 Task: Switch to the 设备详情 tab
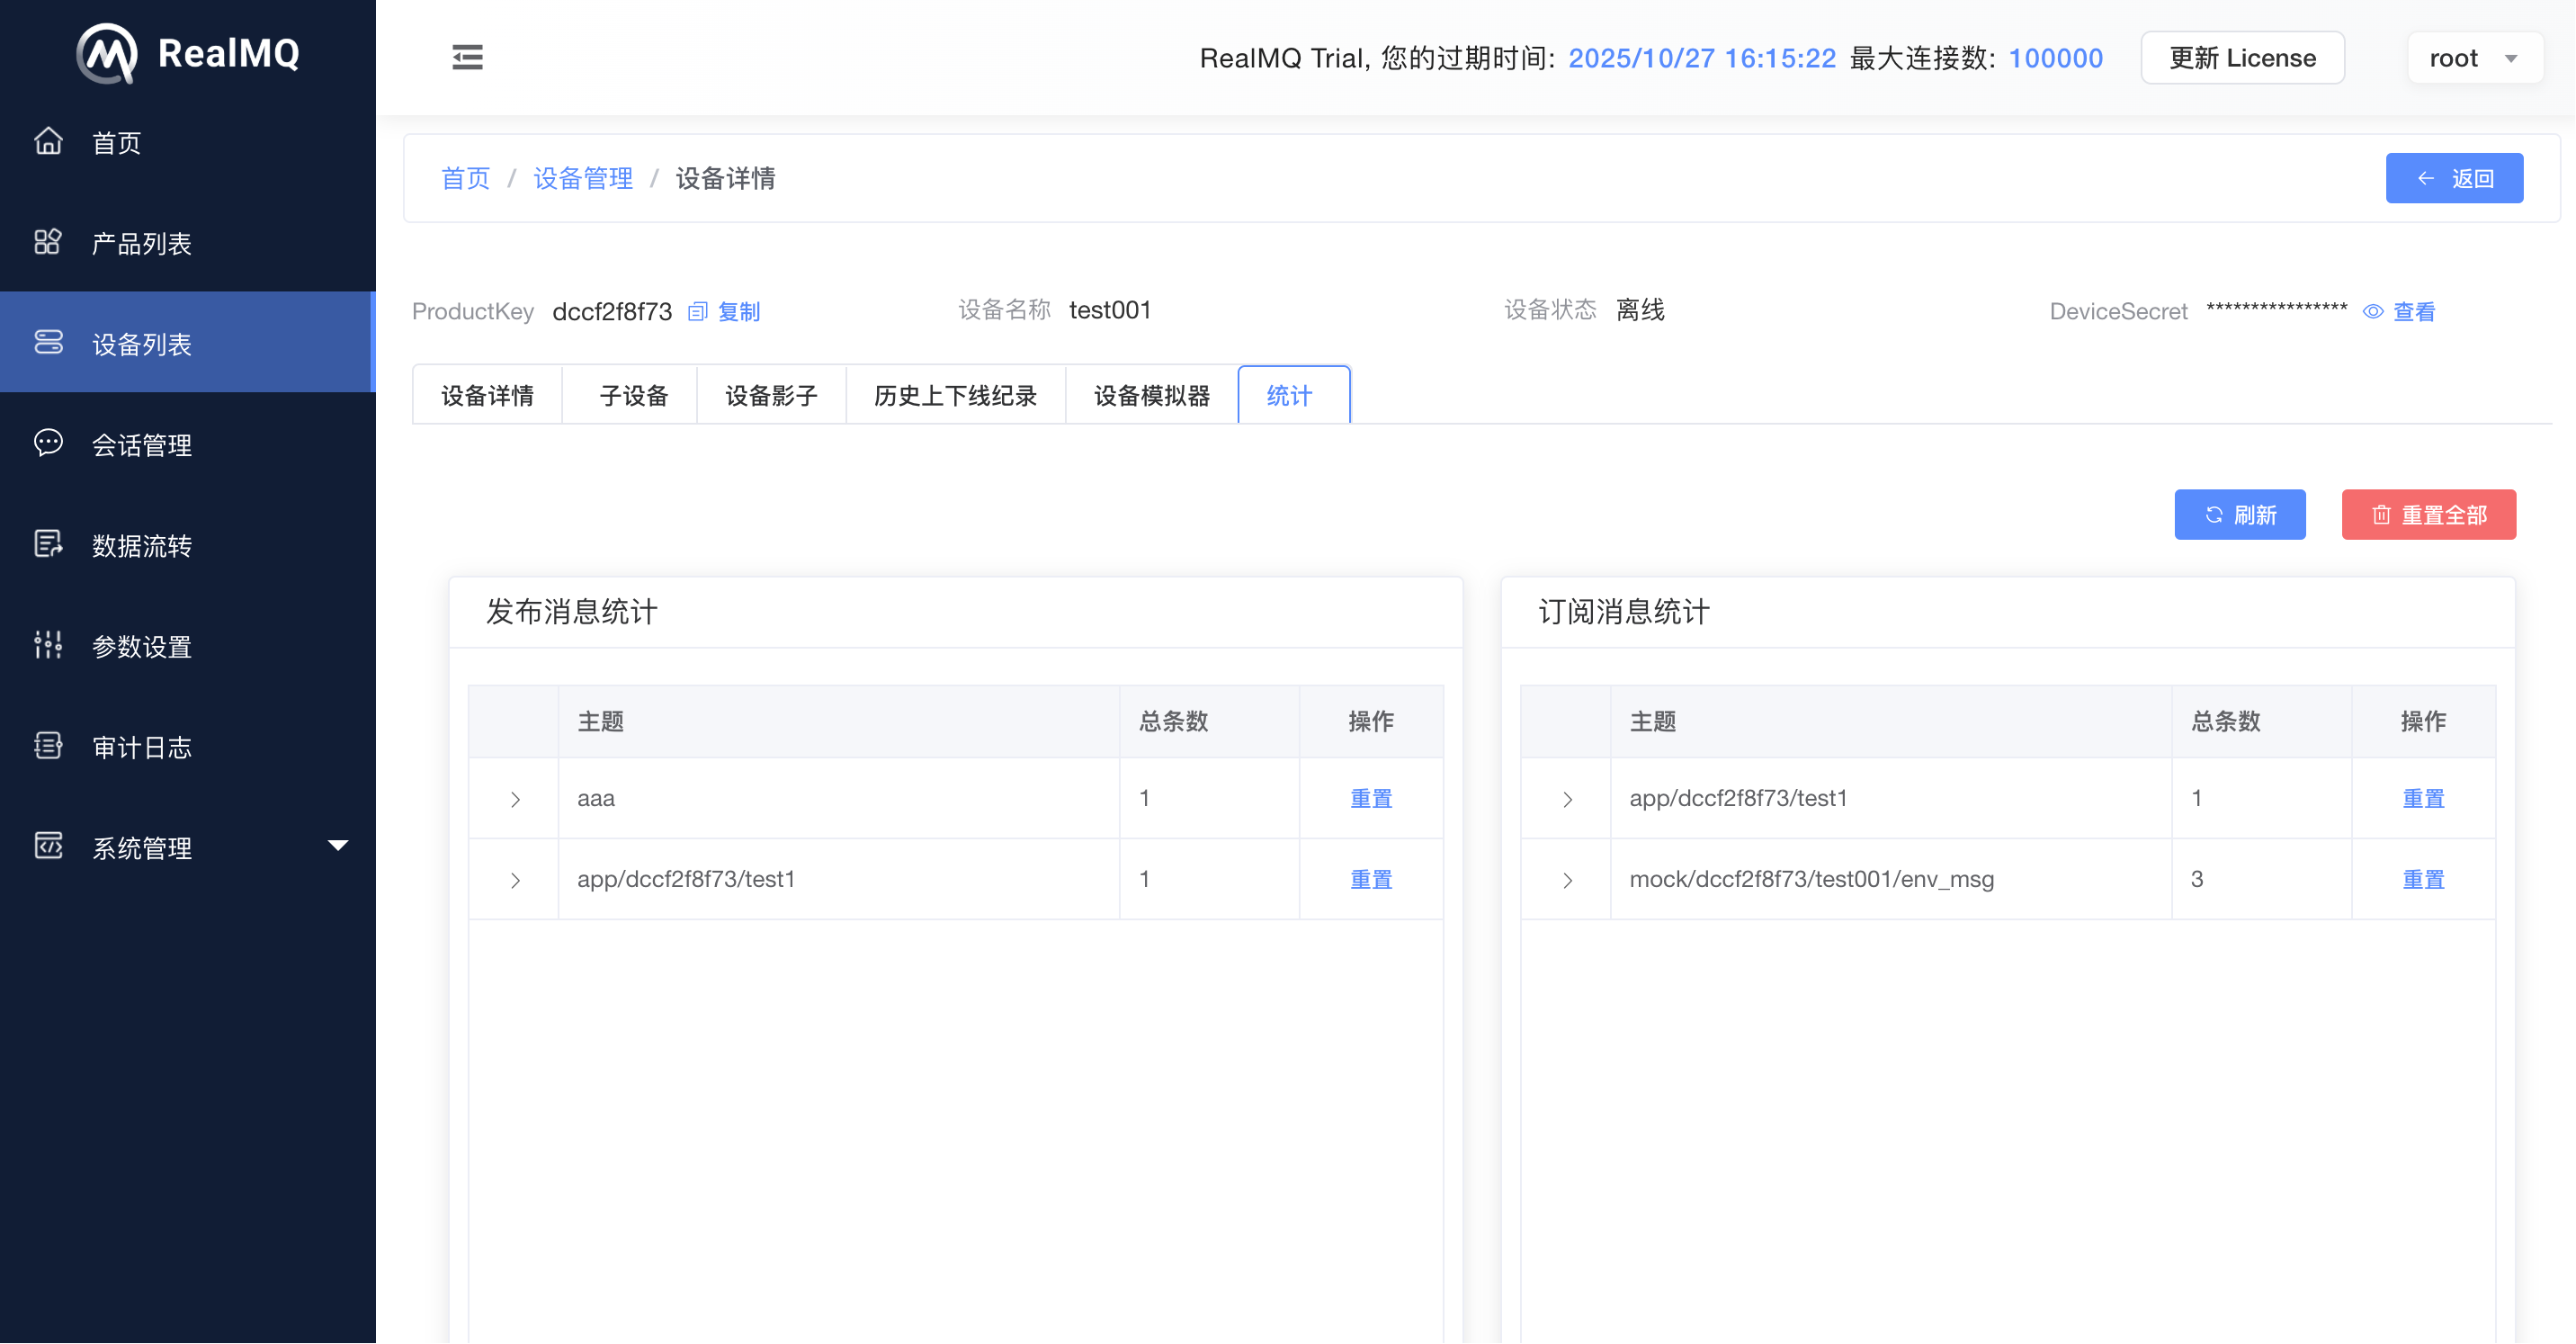coord(487,396)
